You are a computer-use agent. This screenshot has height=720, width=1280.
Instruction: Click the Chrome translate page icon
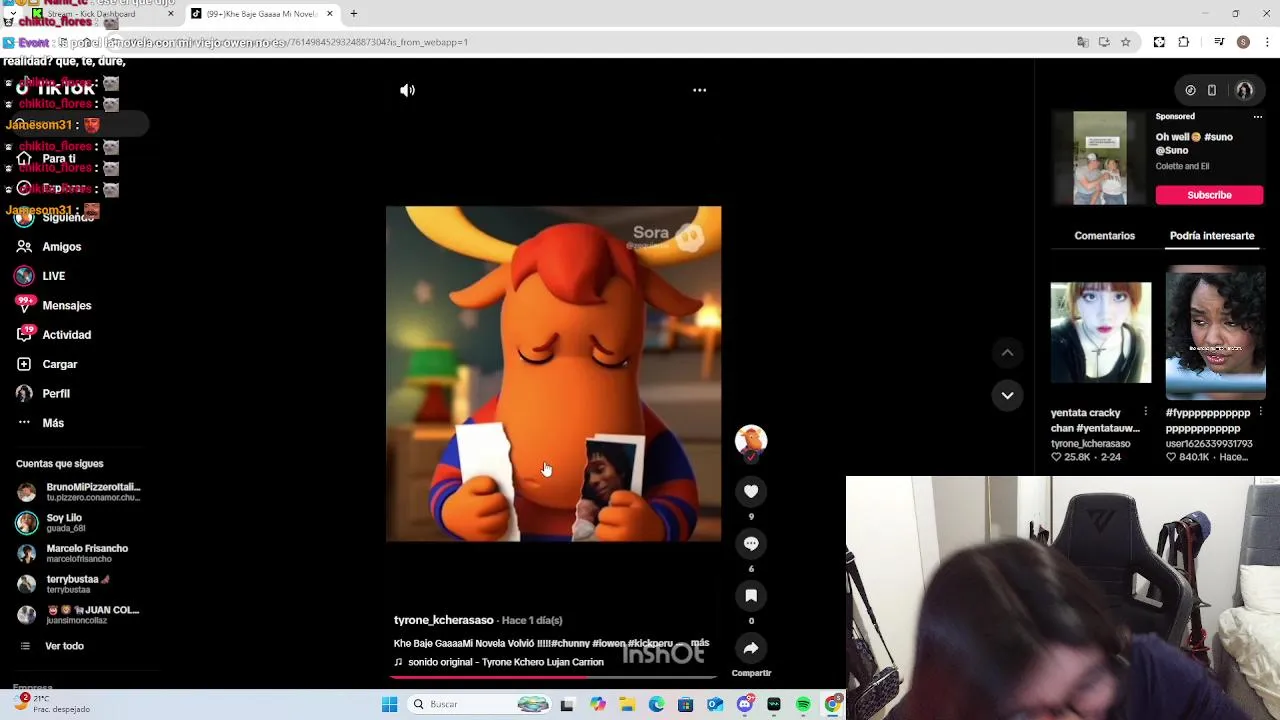[1082, 42]
